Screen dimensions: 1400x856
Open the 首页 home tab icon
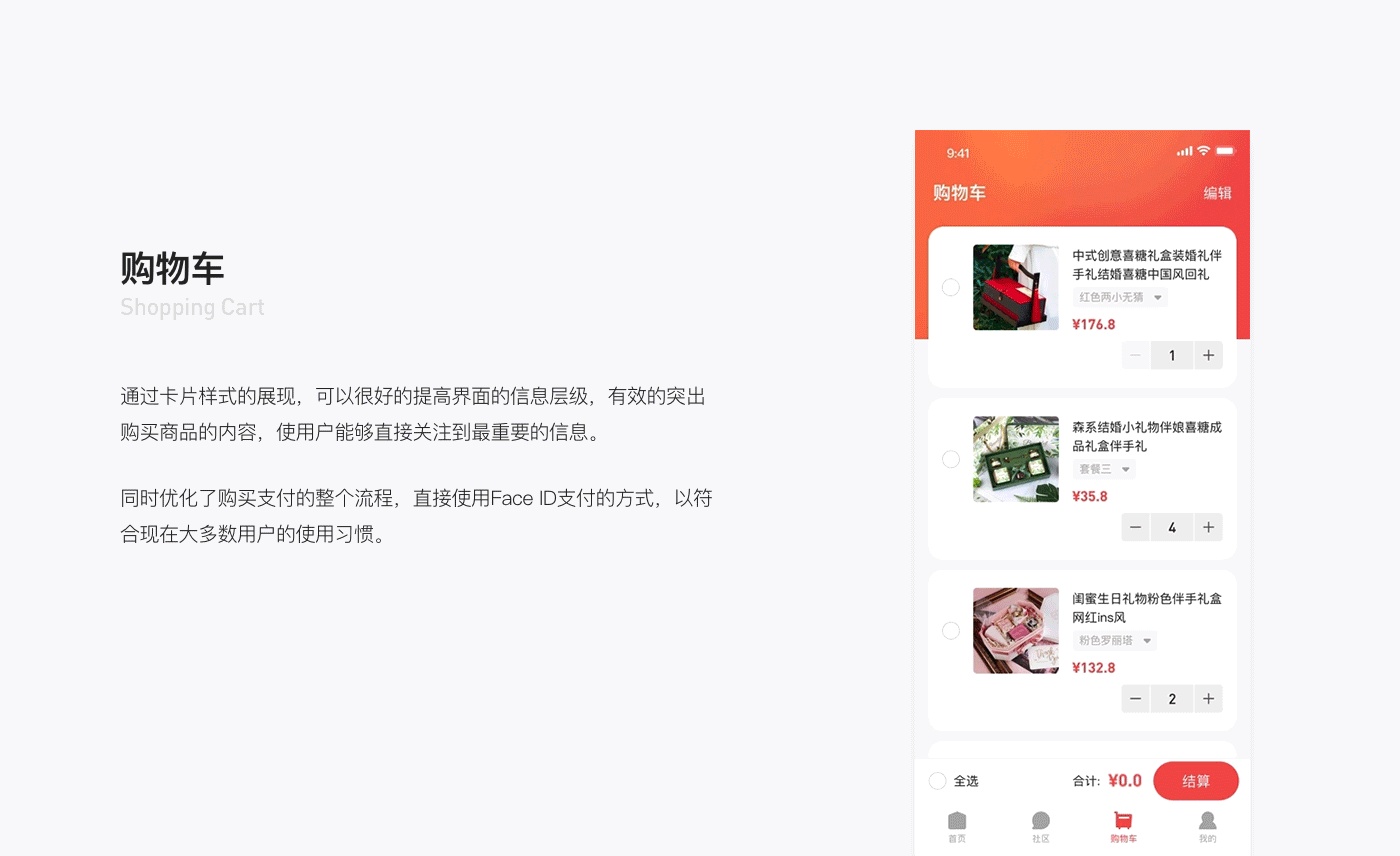point(957,821)
